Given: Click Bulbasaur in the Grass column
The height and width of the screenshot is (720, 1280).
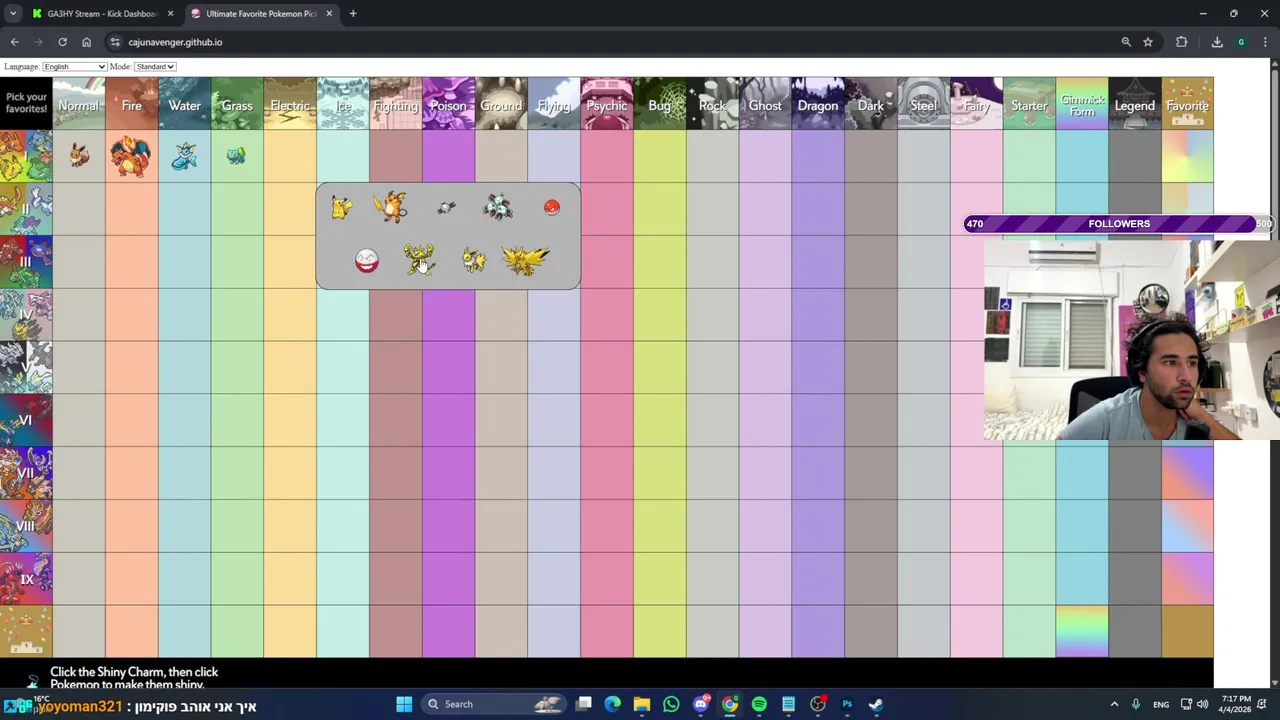Looking at the screenshot, I should tap(236, 156).
